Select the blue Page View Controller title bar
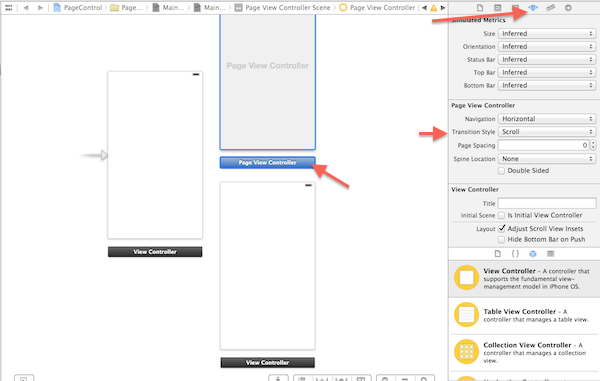Image resolution: width=600 pixels, height=381 pixels. (267, 163)
